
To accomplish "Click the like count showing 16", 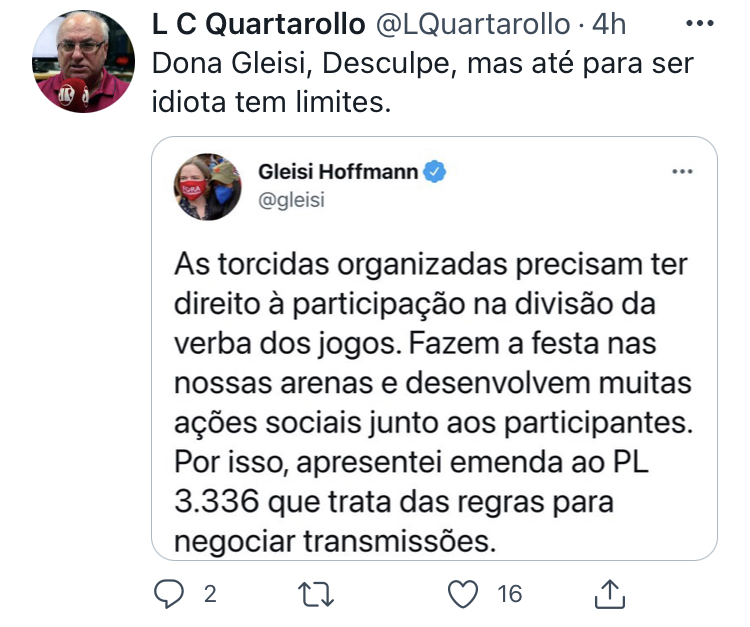I will (509, 595).
